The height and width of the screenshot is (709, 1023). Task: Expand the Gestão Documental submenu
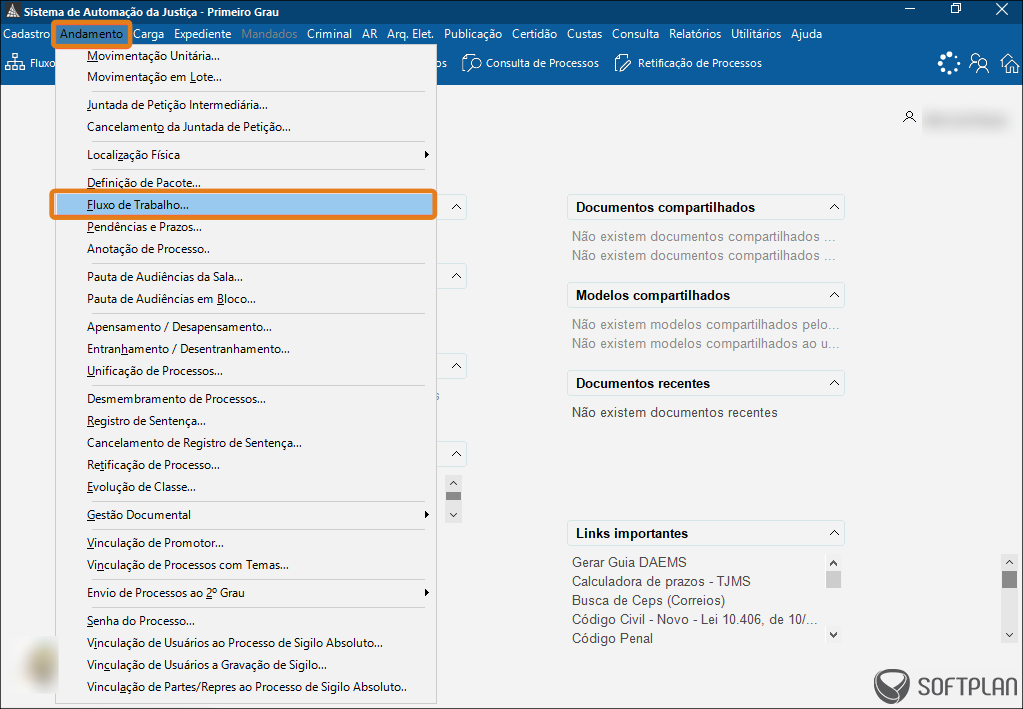(x=426, y=515)
